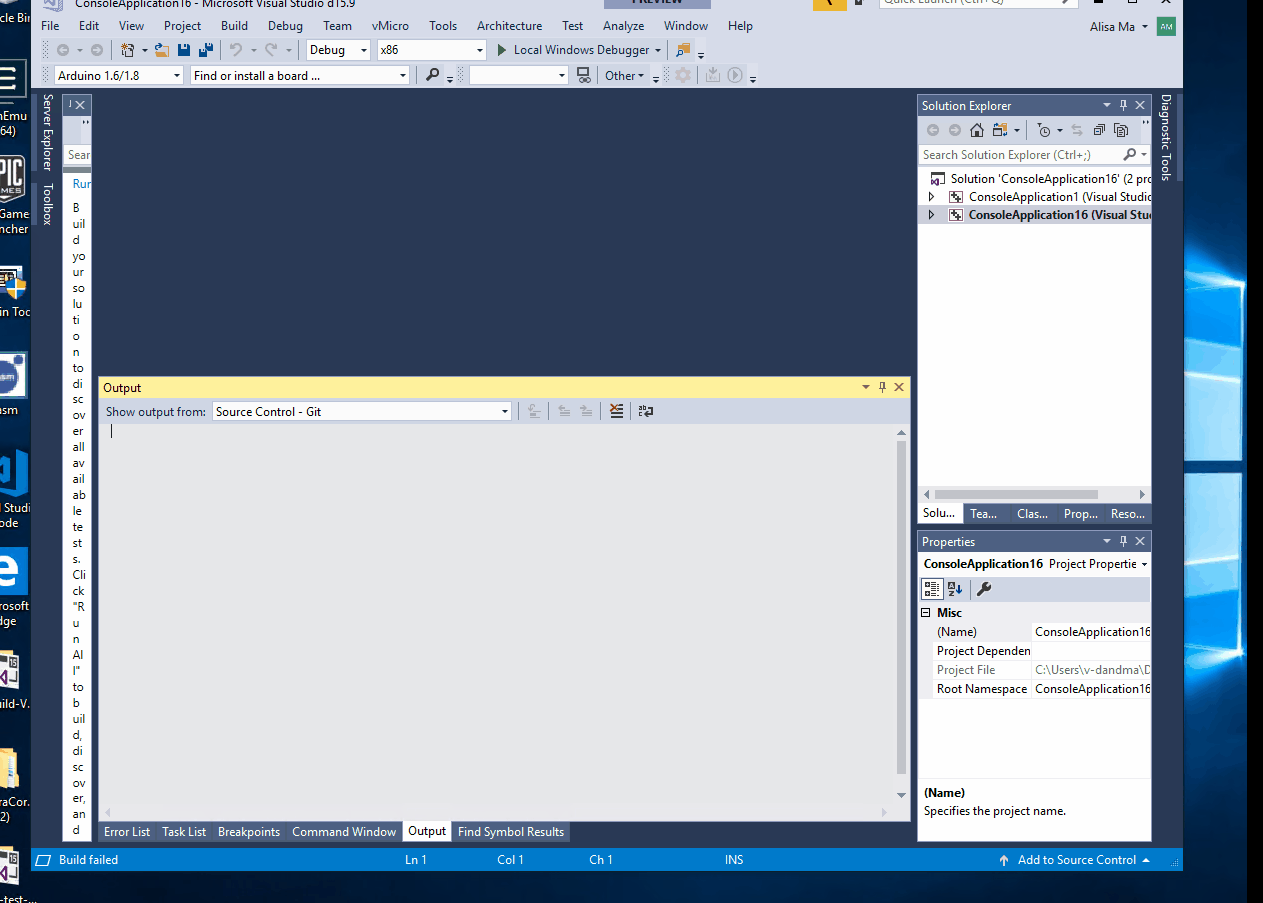Pin the Properties panel

tap(1123, 541)
